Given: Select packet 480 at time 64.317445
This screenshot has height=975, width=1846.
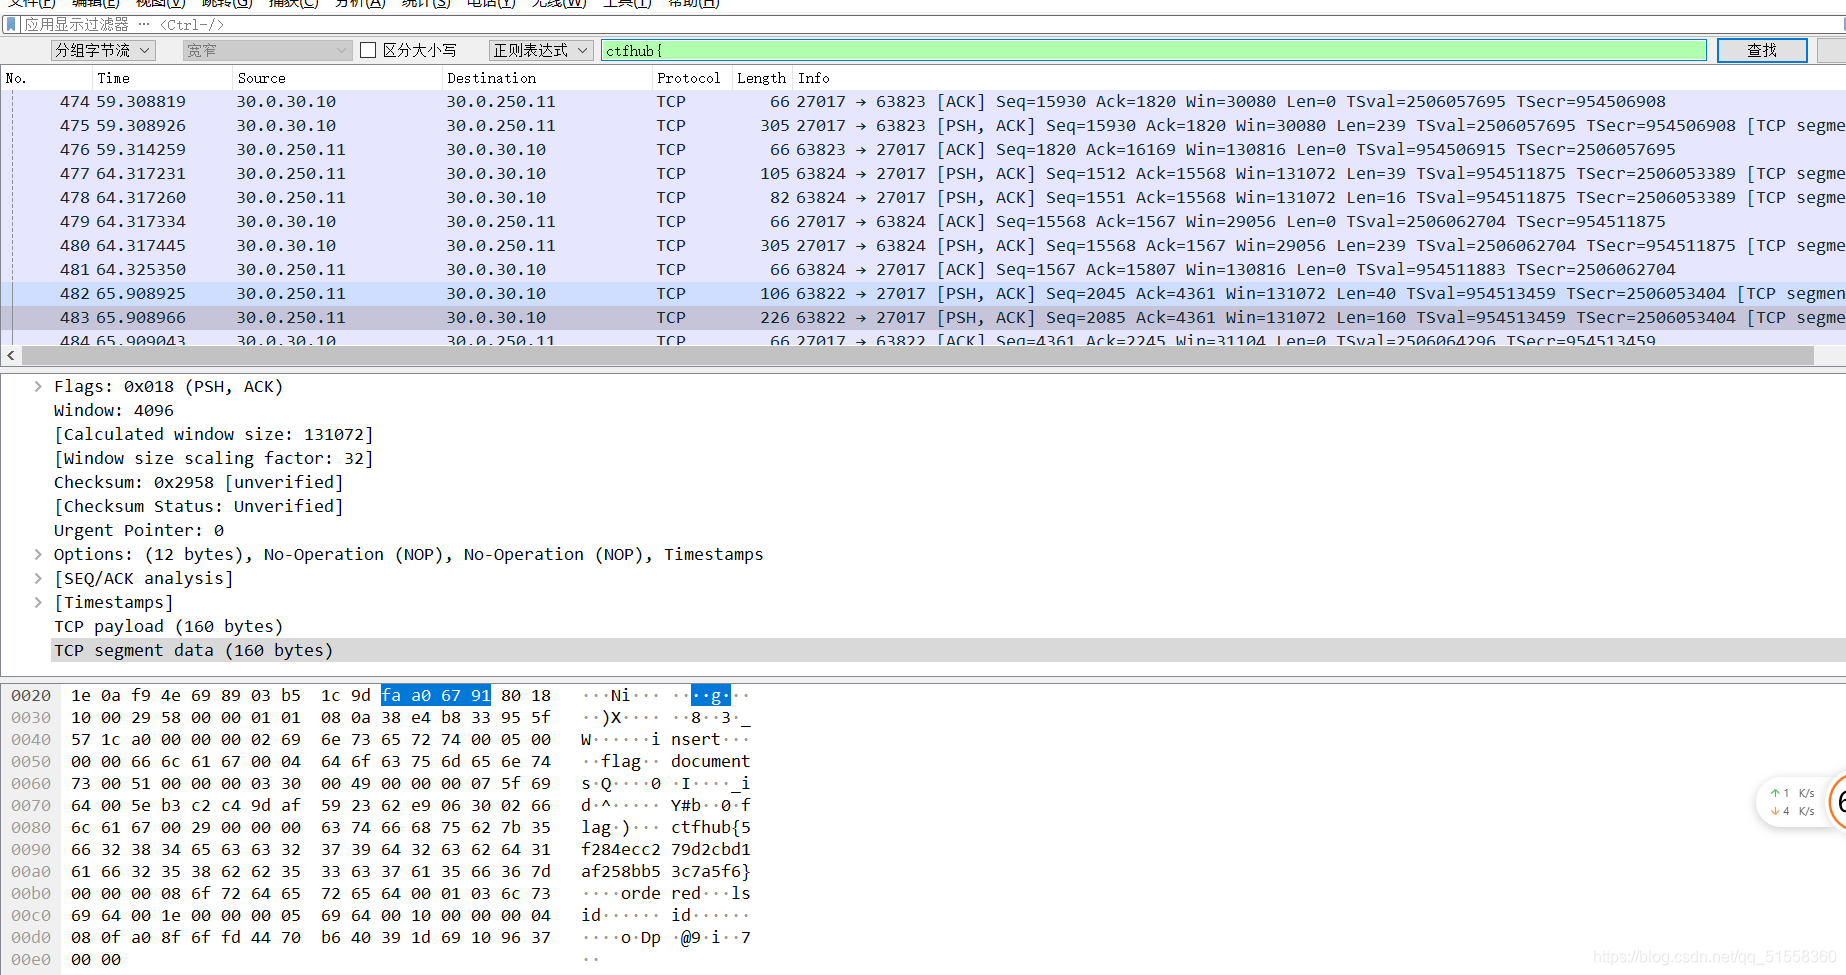Looking at the screenshot, I should pos(923,245).
